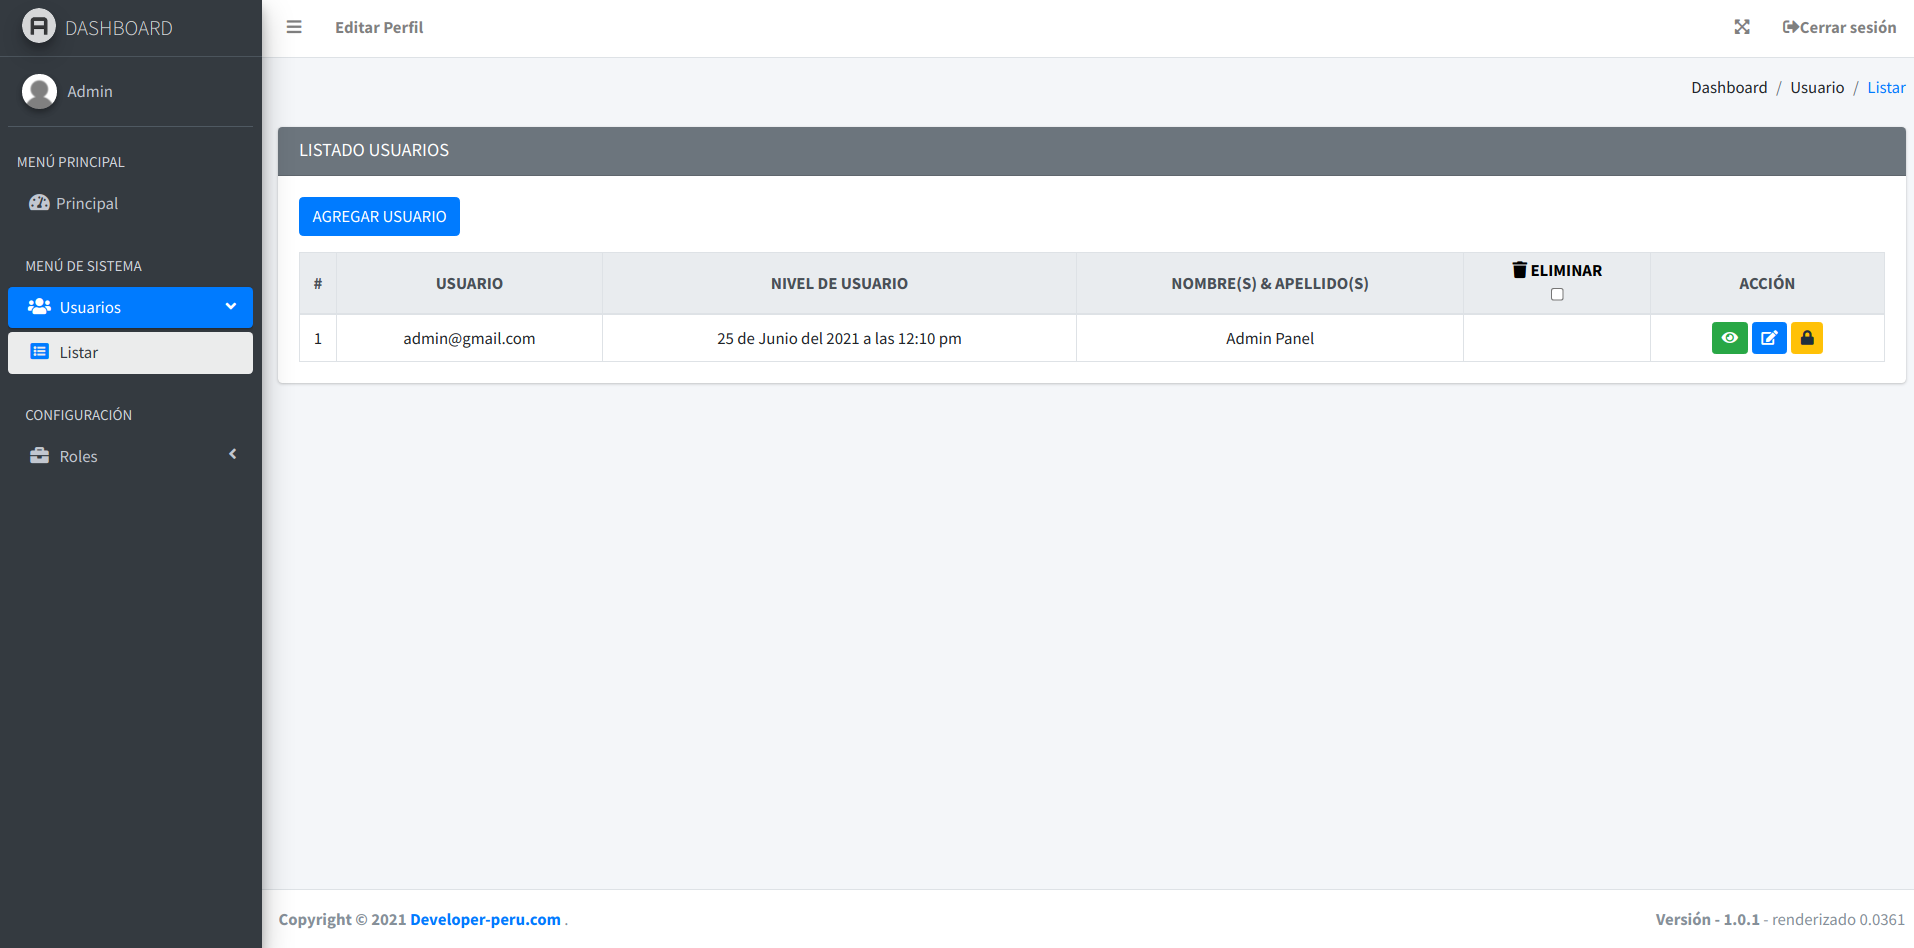The image size is (1914, 948).
Task: Click the Versión - 1.0.1 footer text
Action: (x=1707, y=919)
